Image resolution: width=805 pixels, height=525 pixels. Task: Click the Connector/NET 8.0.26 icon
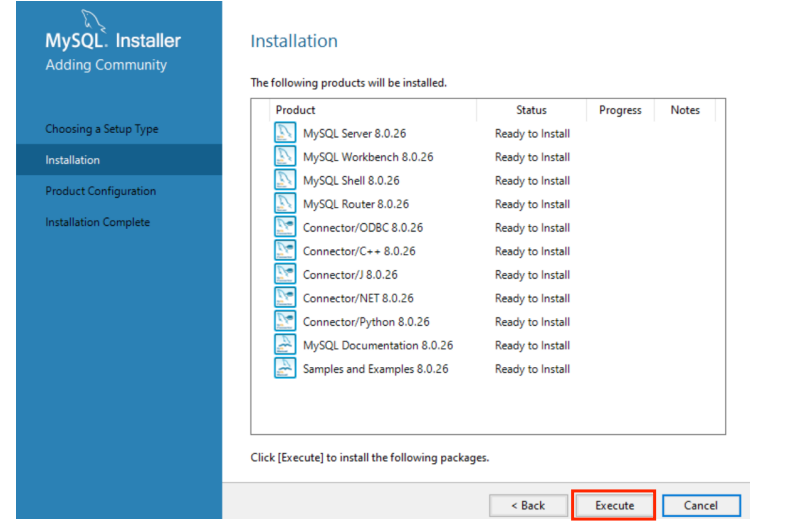click(x=285, y=298)
